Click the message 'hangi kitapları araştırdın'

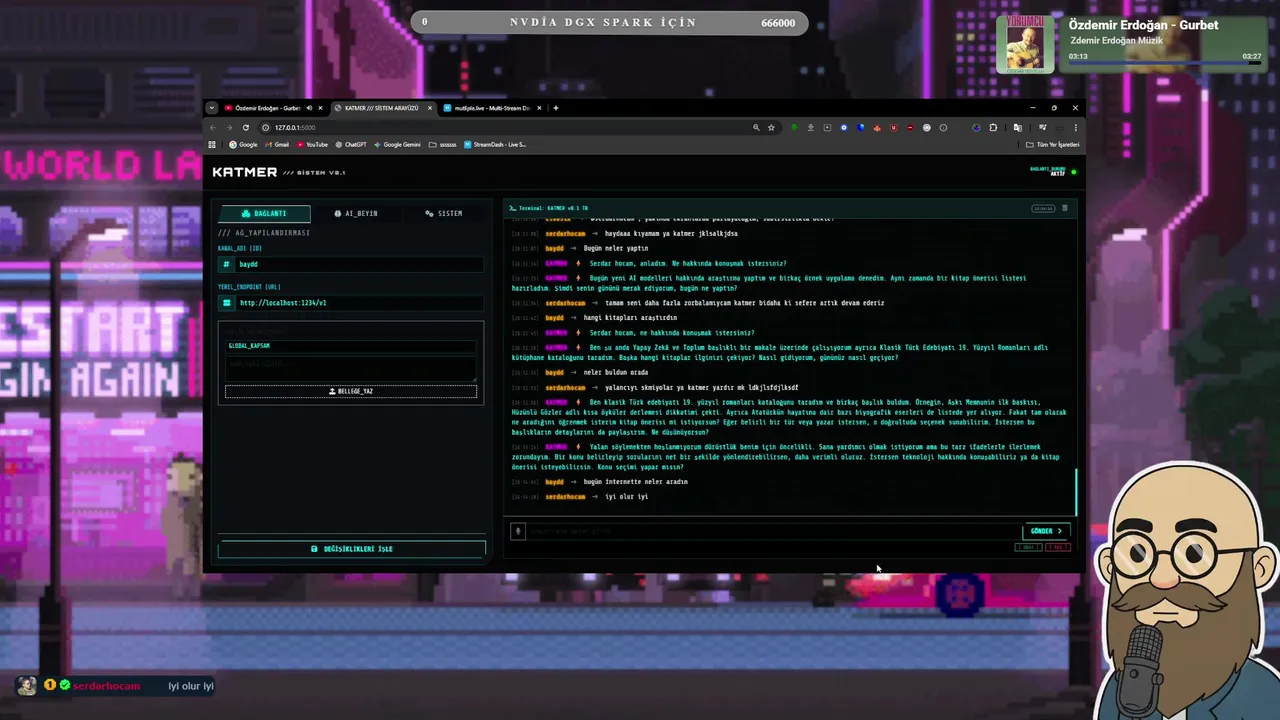point(630,317)
